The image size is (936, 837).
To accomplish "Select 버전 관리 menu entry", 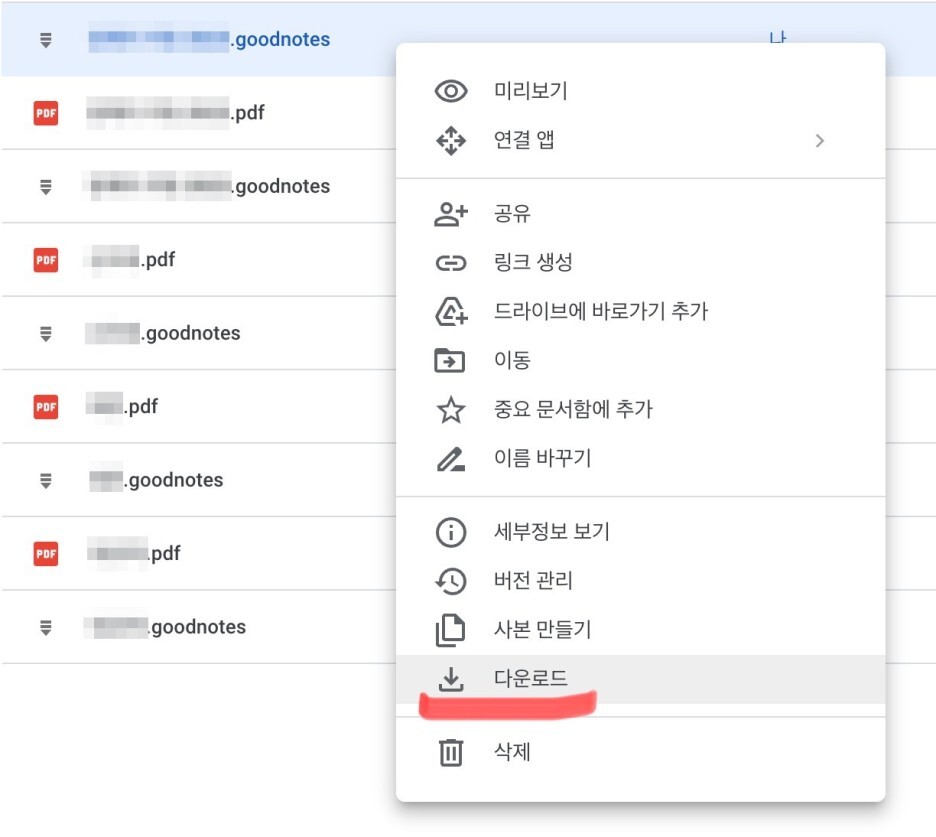I will [x=641, y=581].
